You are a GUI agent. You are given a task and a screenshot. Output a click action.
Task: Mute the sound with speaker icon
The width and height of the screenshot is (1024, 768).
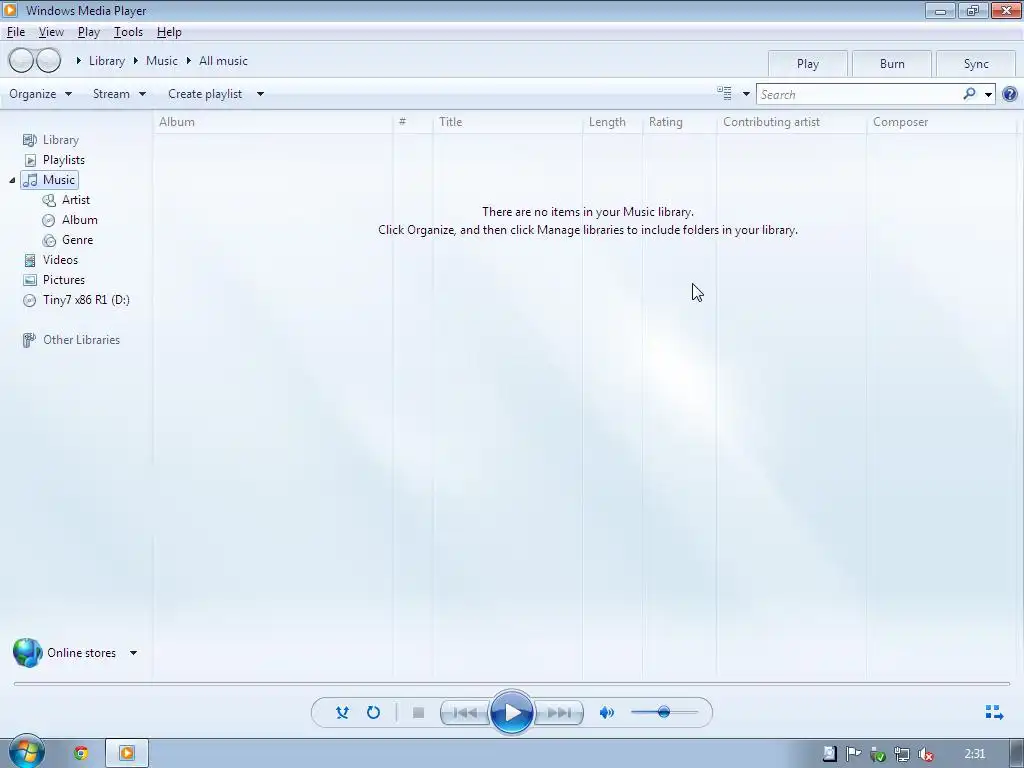tap(607, 712)
